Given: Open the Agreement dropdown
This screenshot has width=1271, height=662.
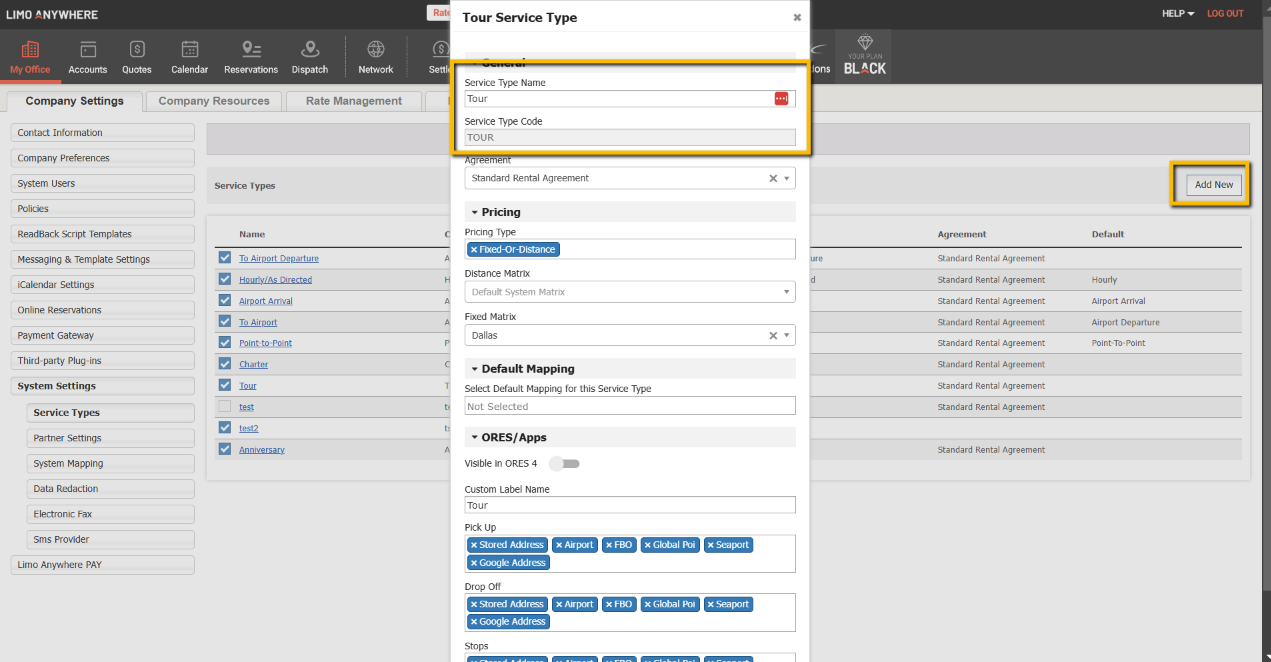Looking at the screenshot, I should (x=787, y=178).
